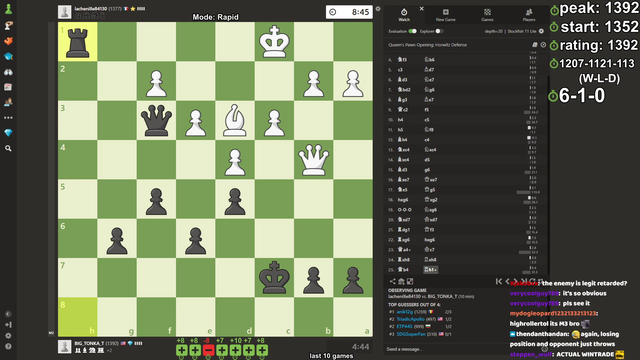Select move 18 hxg6 in move list
Screen dimensions: 640x360
coord(403,200)
